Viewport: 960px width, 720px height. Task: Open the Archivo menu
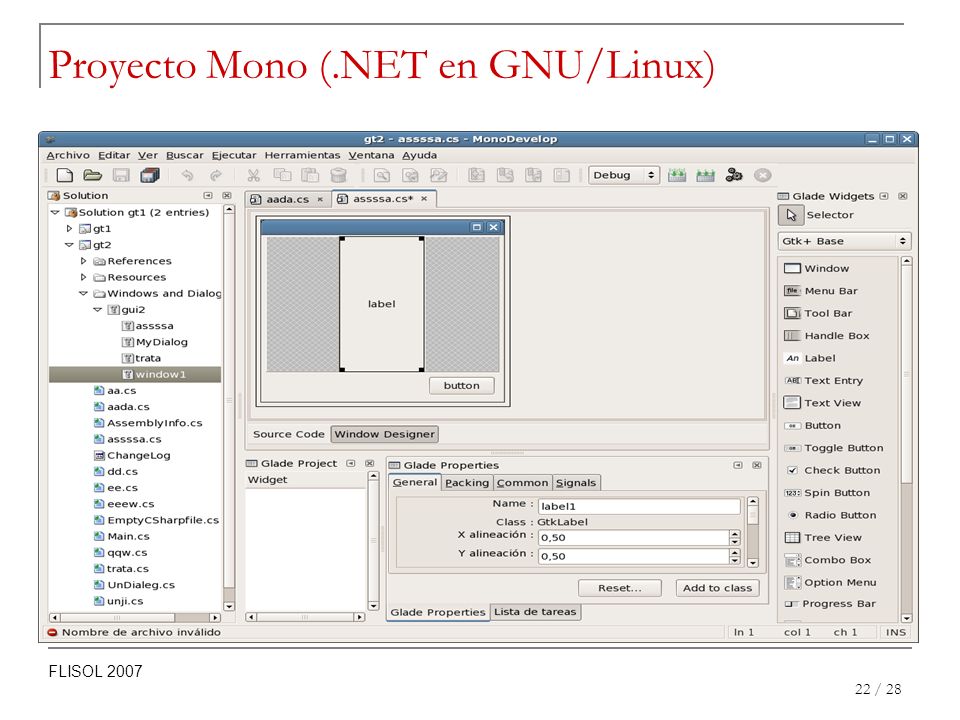click(x=68, y=156)
